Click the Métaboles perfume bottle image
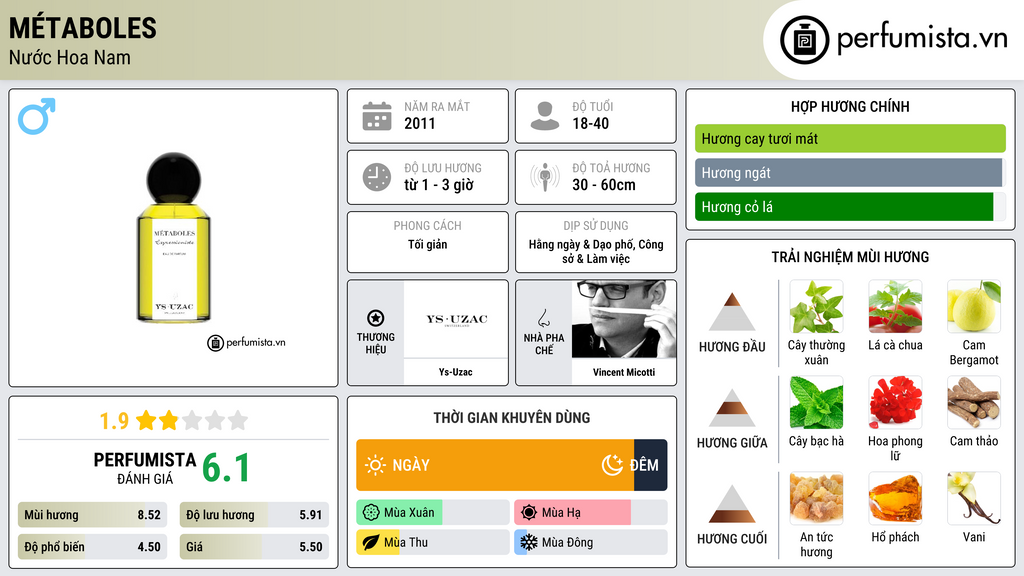 coord(174,238)
